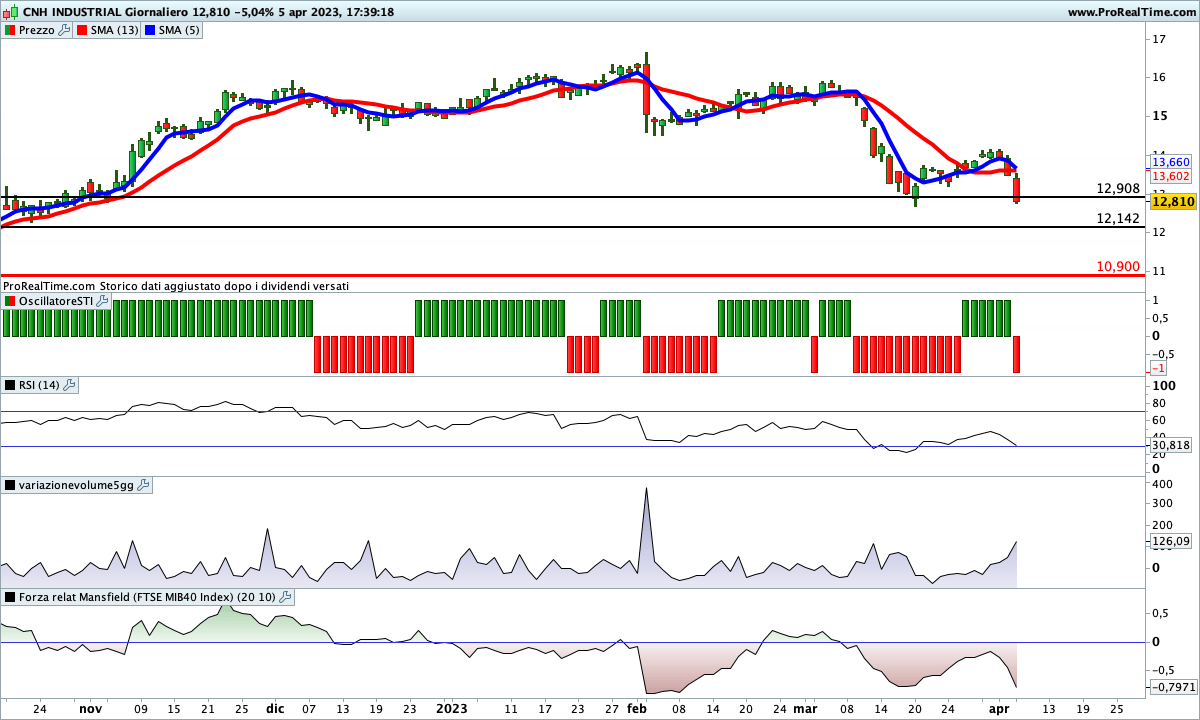The height and width of the screenshot is (720, 1200).
Task: Click the red SMA (13) color square
Action: tap(84, 30)
